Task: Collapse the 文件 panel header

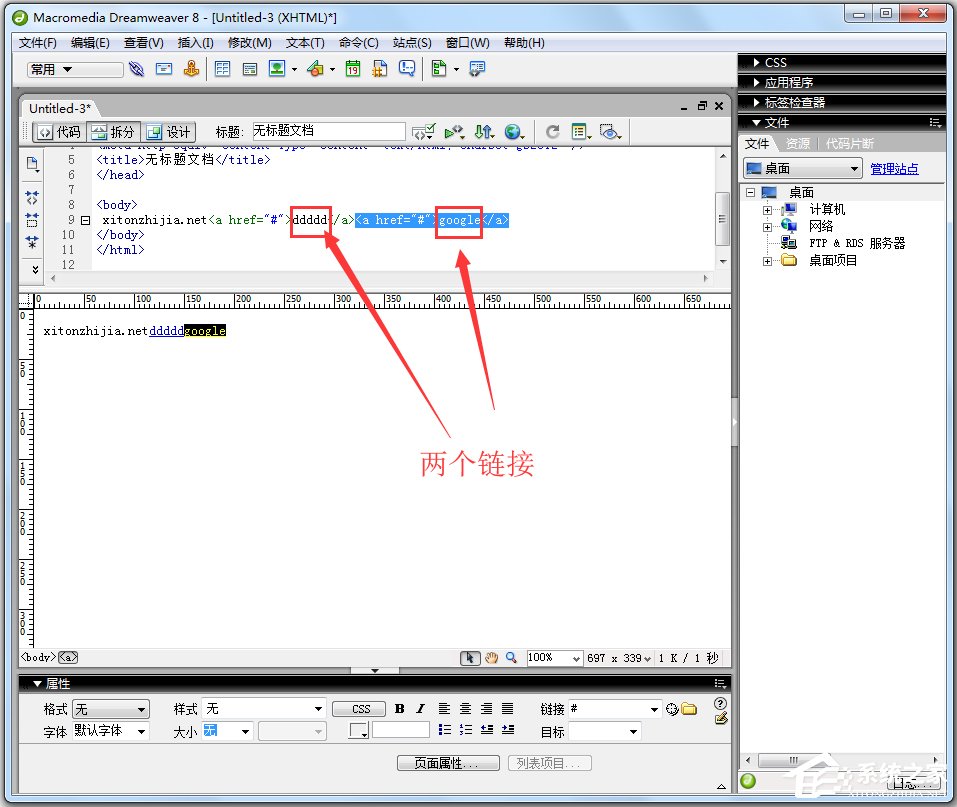Action: (757, 122)
